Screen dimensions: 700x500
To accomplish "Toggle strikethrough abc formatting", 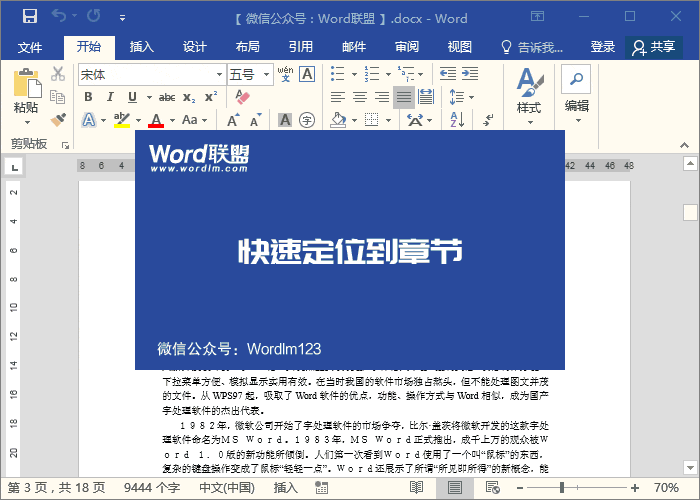I will [x=167, y=97].
